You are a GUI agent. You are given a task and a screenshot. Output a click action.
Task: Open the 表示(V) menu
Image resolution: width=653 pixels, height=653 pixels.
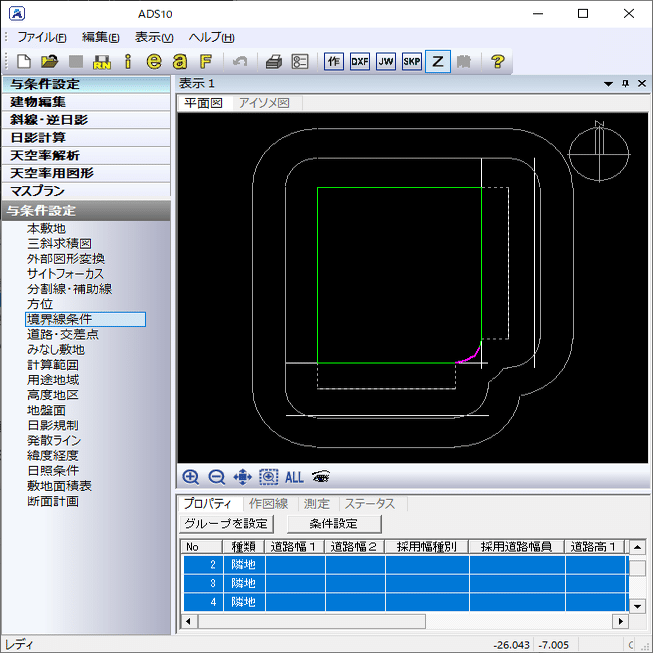154,37
